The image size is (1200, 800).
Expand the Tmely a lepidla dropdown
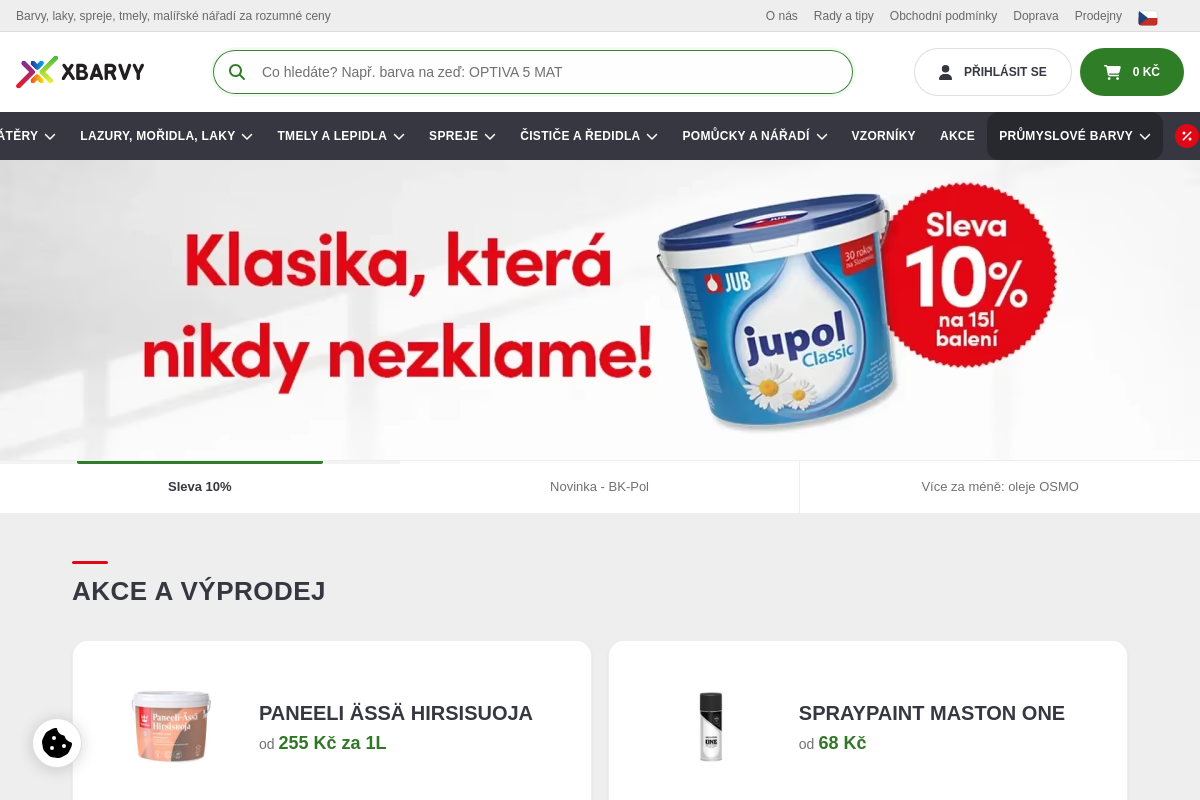[341, 136]
